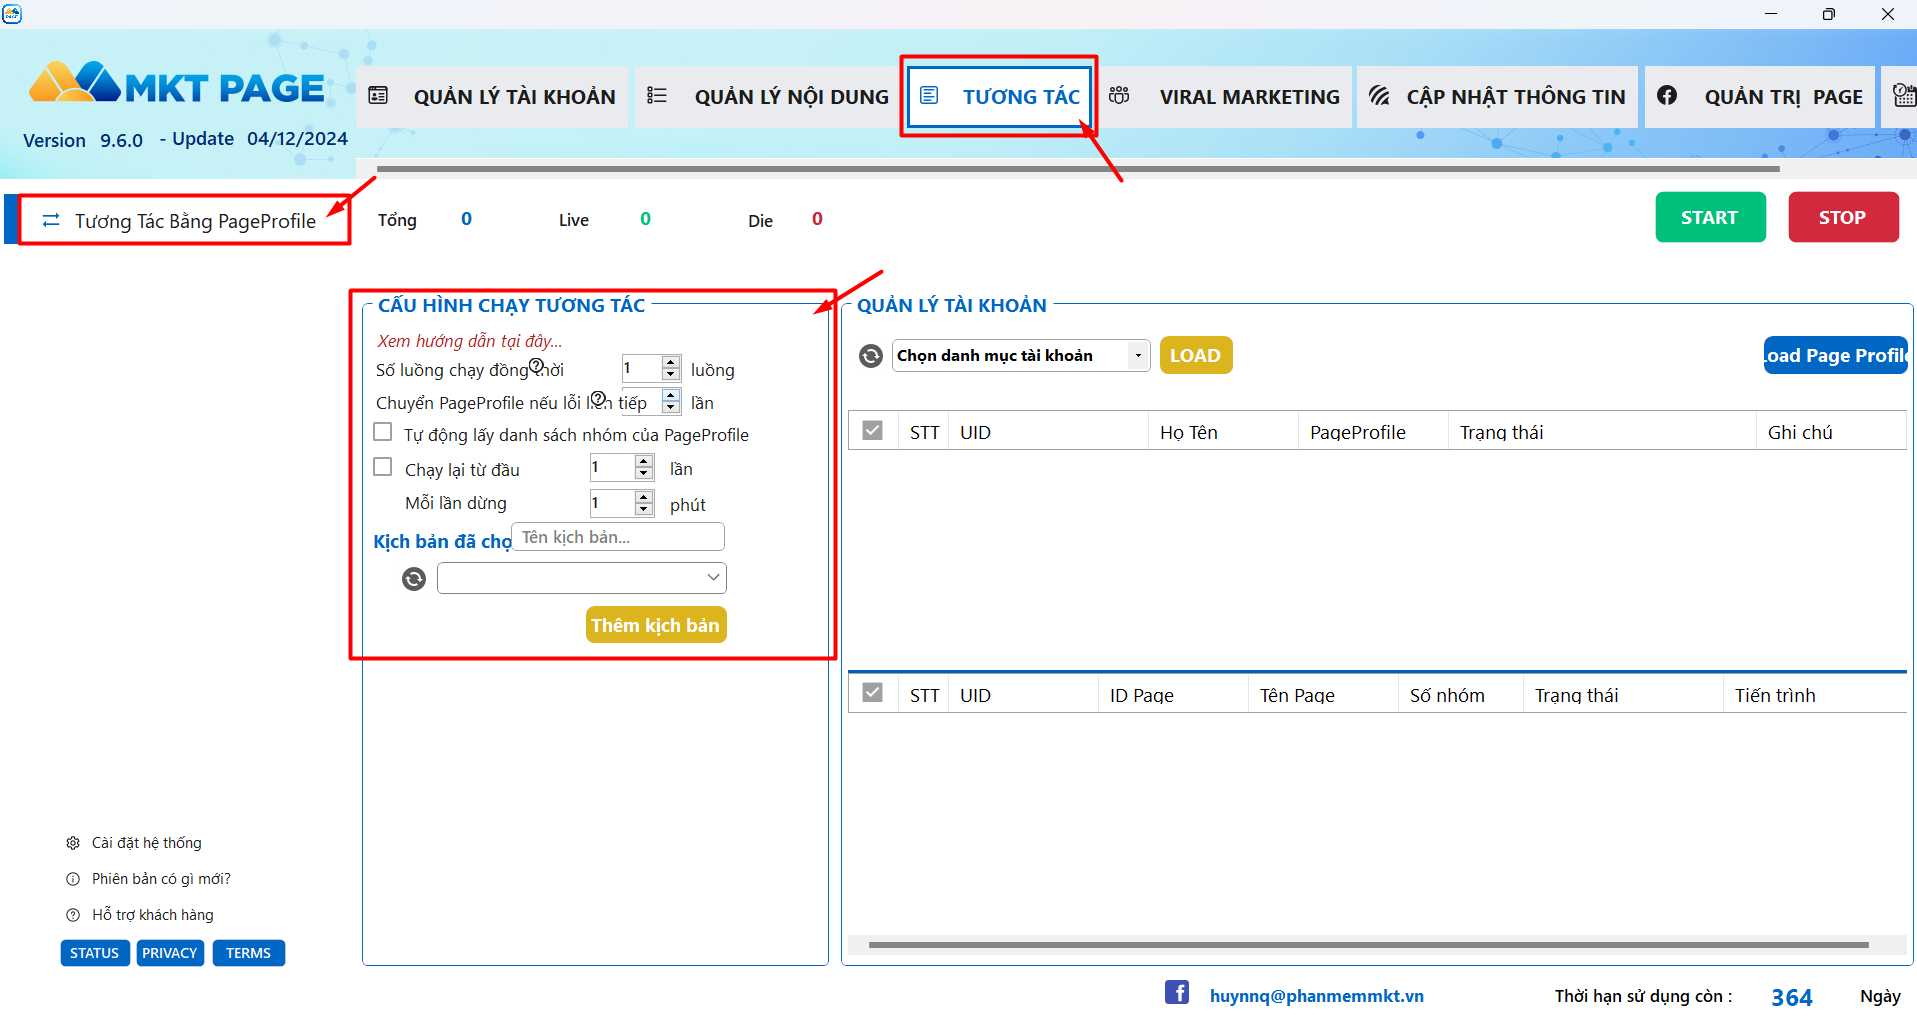Click the TERMS button

(248, 953)
